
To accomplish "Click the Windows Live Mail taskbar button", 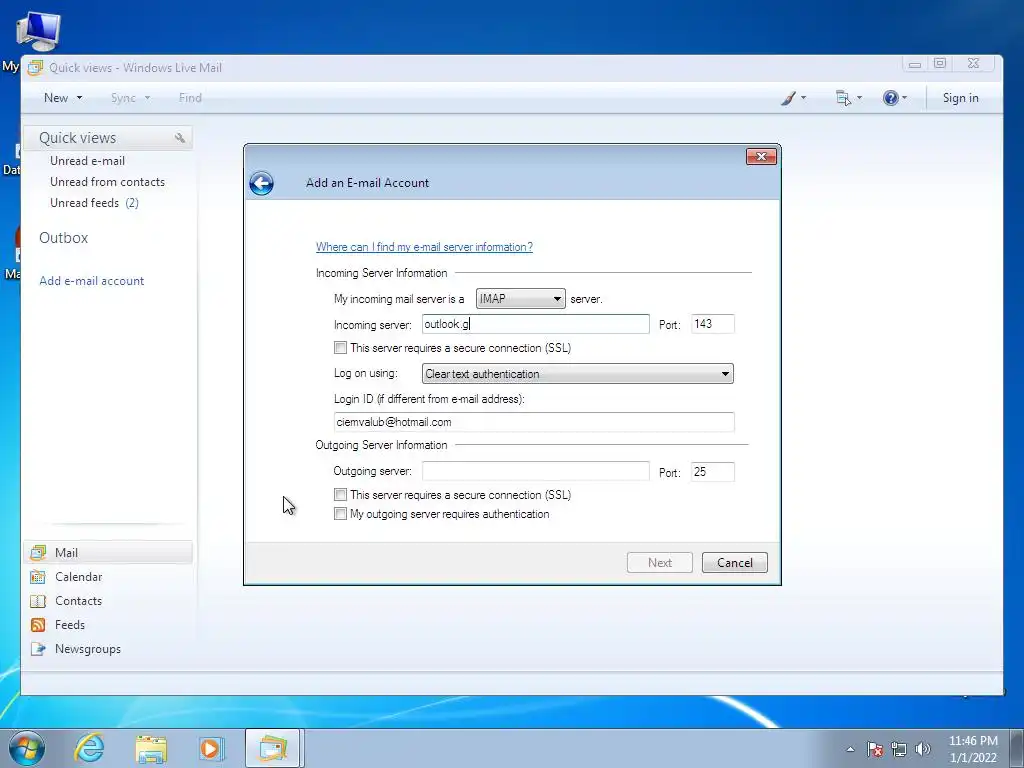I will pos(273,748).
